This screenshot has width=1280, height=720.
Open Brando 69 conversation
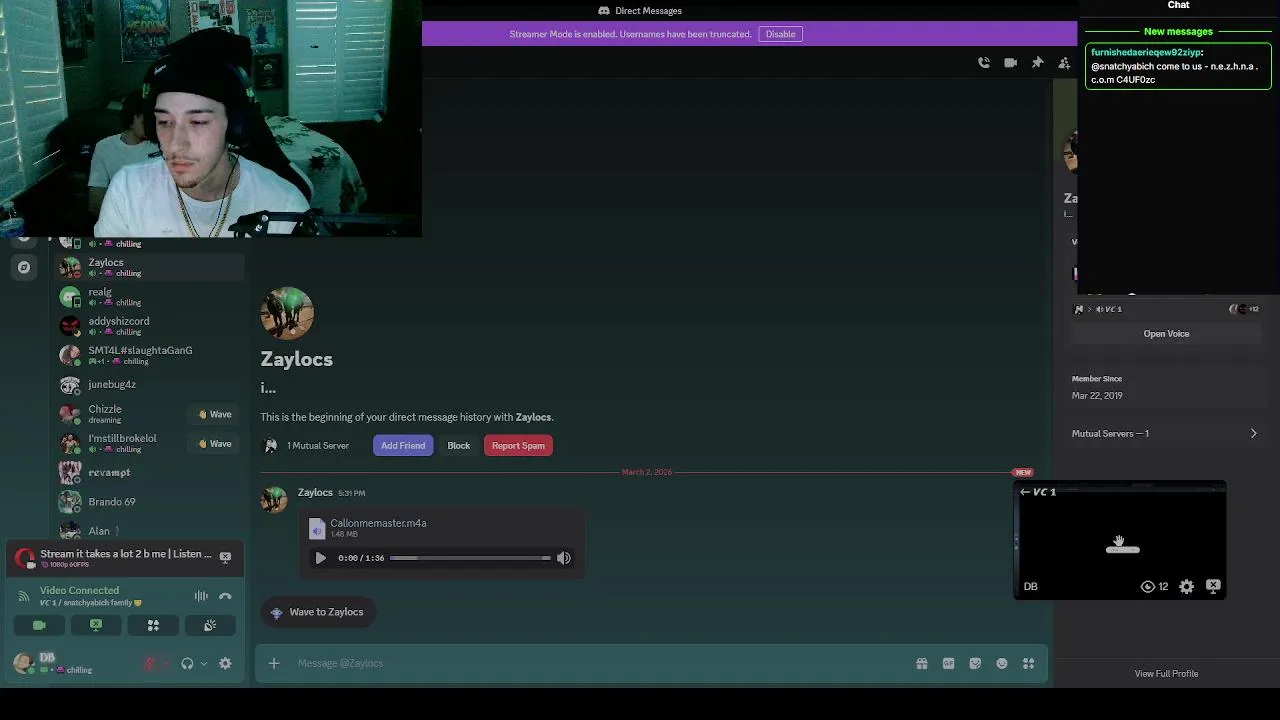point(150,502)
